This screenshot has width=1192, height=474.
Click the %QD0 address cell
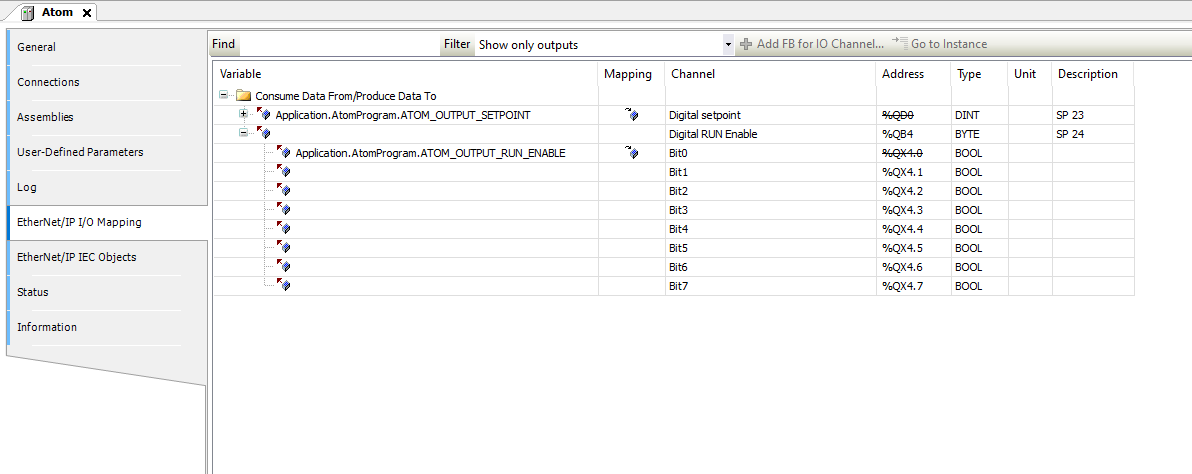pos(914,115)
